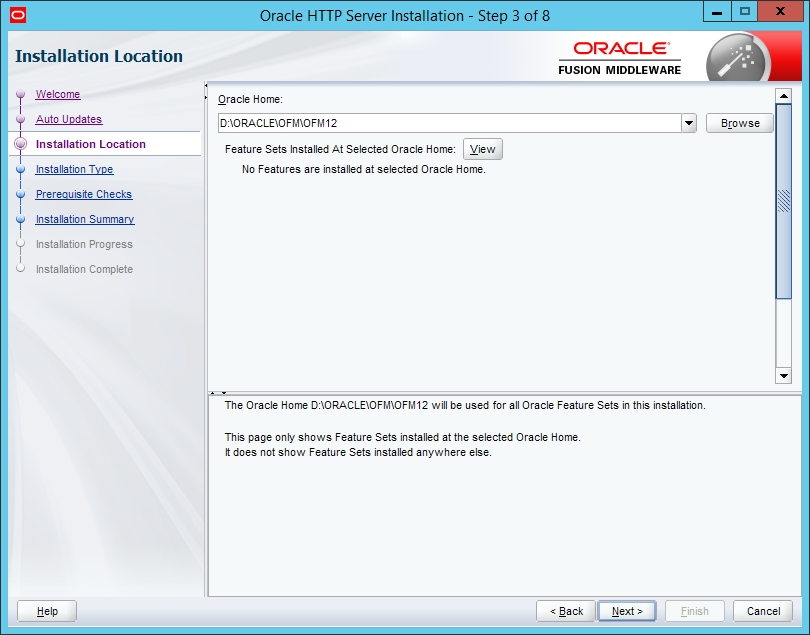Proceed with the Next button
Screen dimensions: 810x635
tap(627, 611)
